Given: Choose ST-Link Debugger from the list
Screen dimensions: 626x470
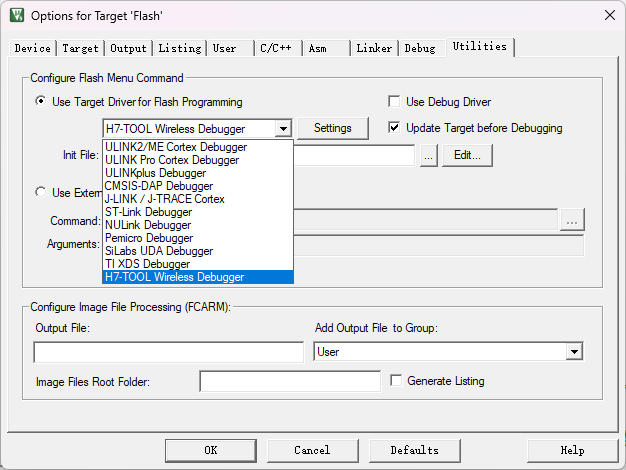Looking at the screenshot, I should click(x=198, y=212).
